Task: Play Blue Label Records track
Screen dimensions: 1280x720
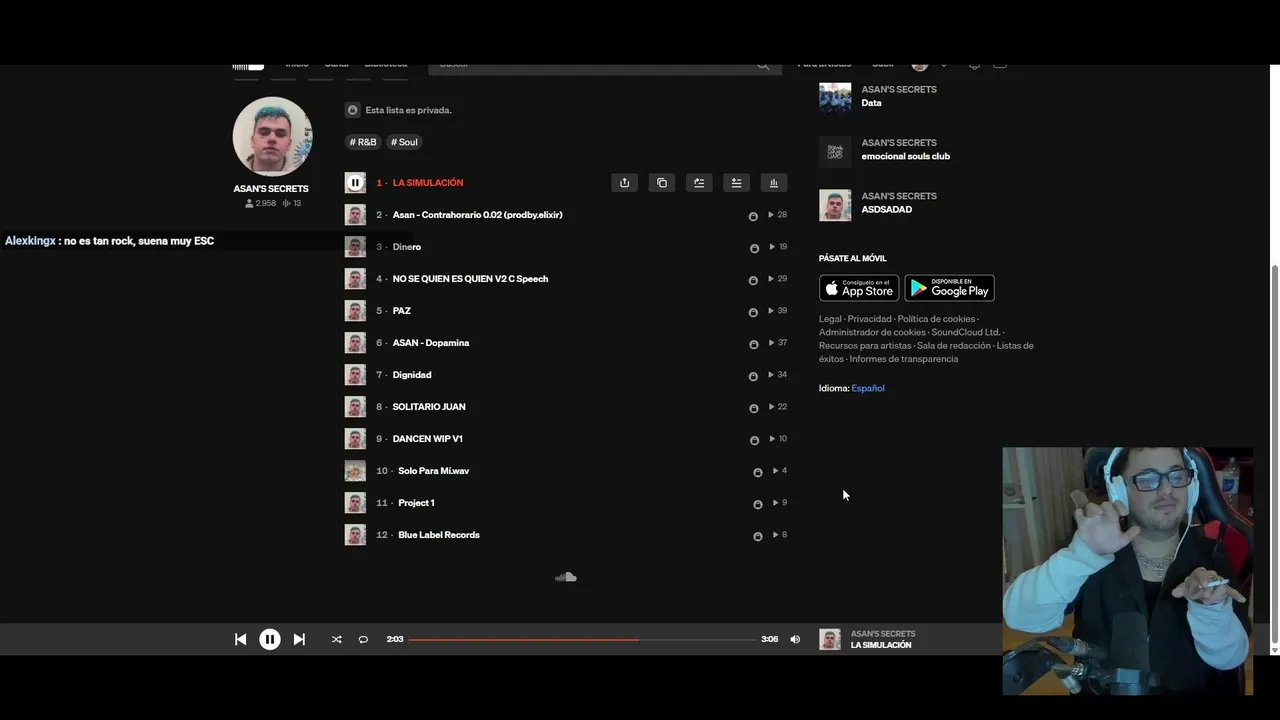Action: tap(439, 535)
